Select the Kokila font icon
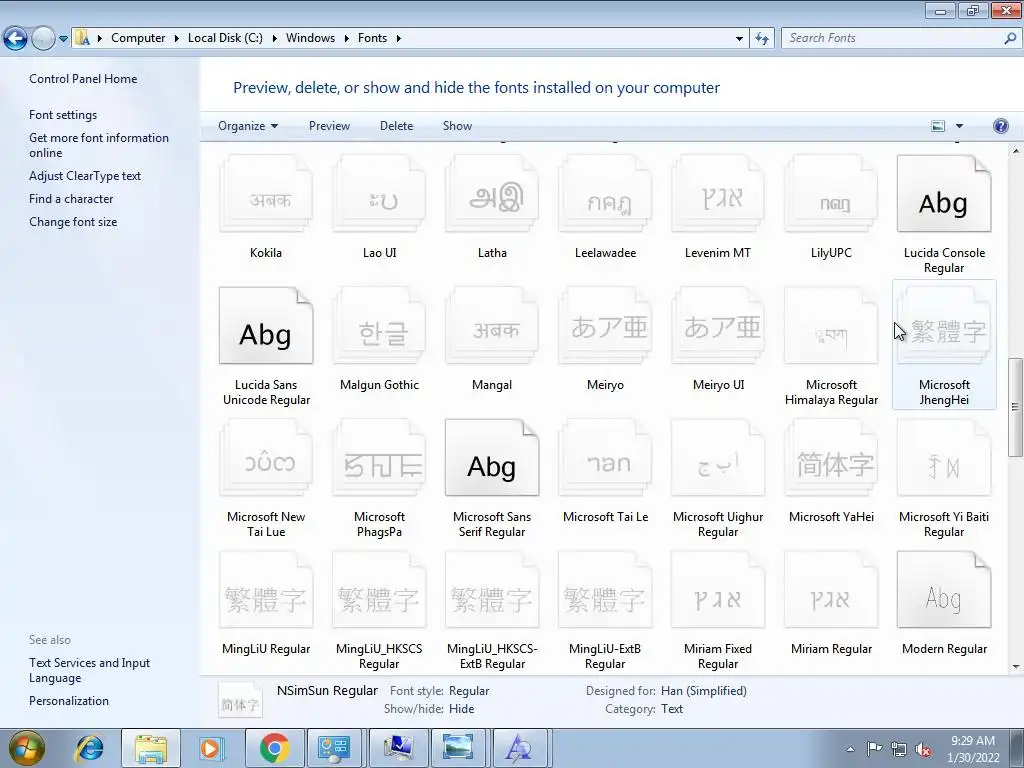This screenshot has width=1024, height=768. click(x=266, y=194)
